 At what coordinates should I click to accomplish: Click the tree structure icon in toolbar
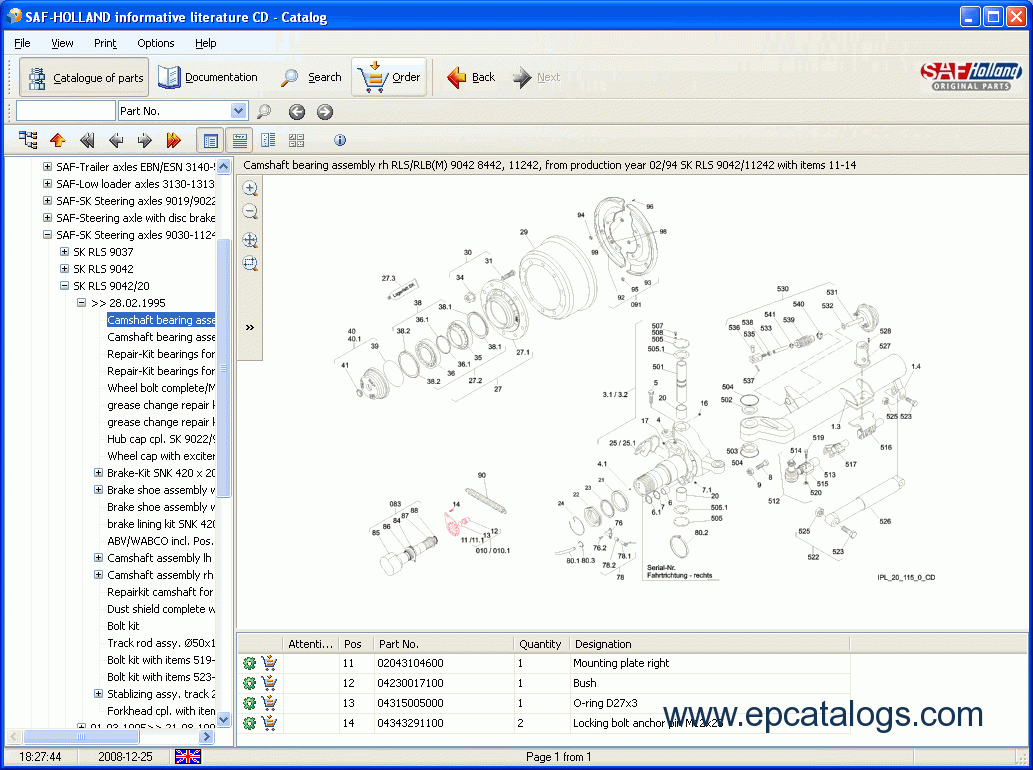[28, 140]
